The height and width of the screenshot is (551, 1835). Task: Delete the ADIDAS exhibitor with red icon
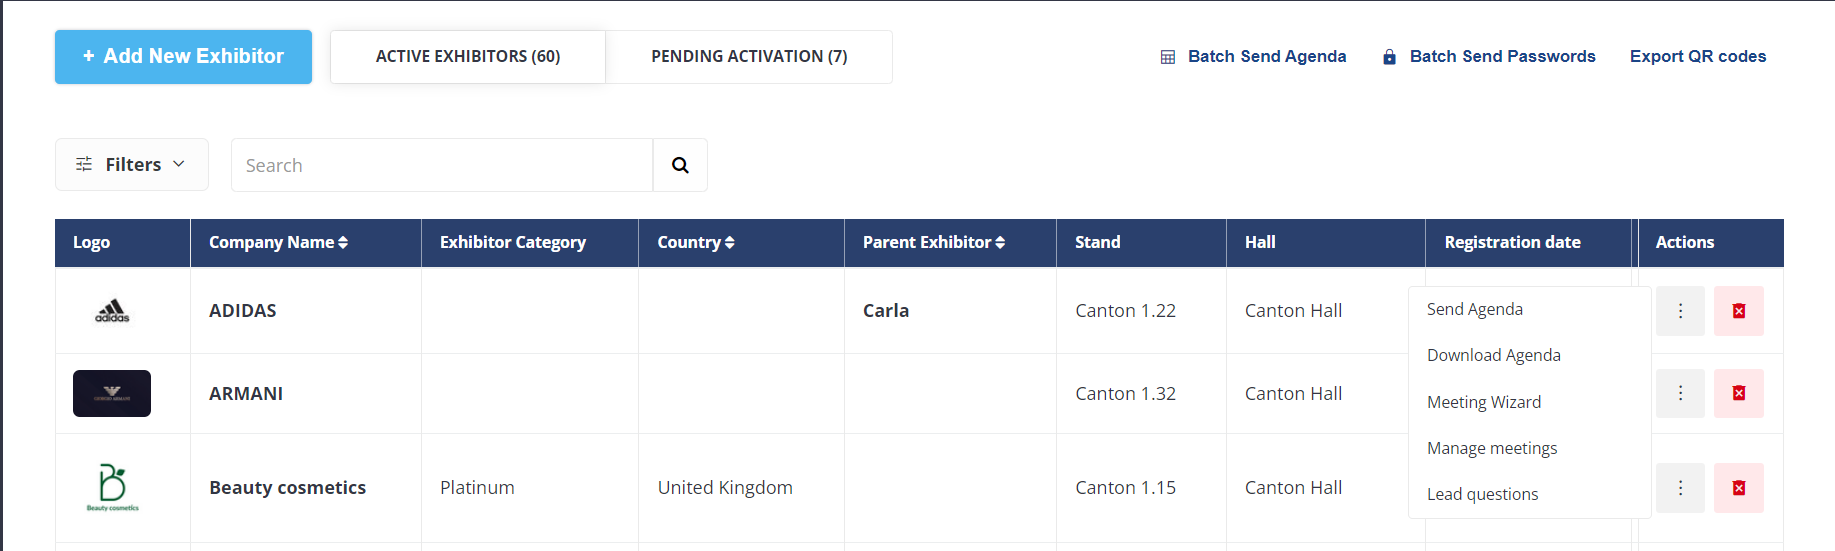point(1739,311)
